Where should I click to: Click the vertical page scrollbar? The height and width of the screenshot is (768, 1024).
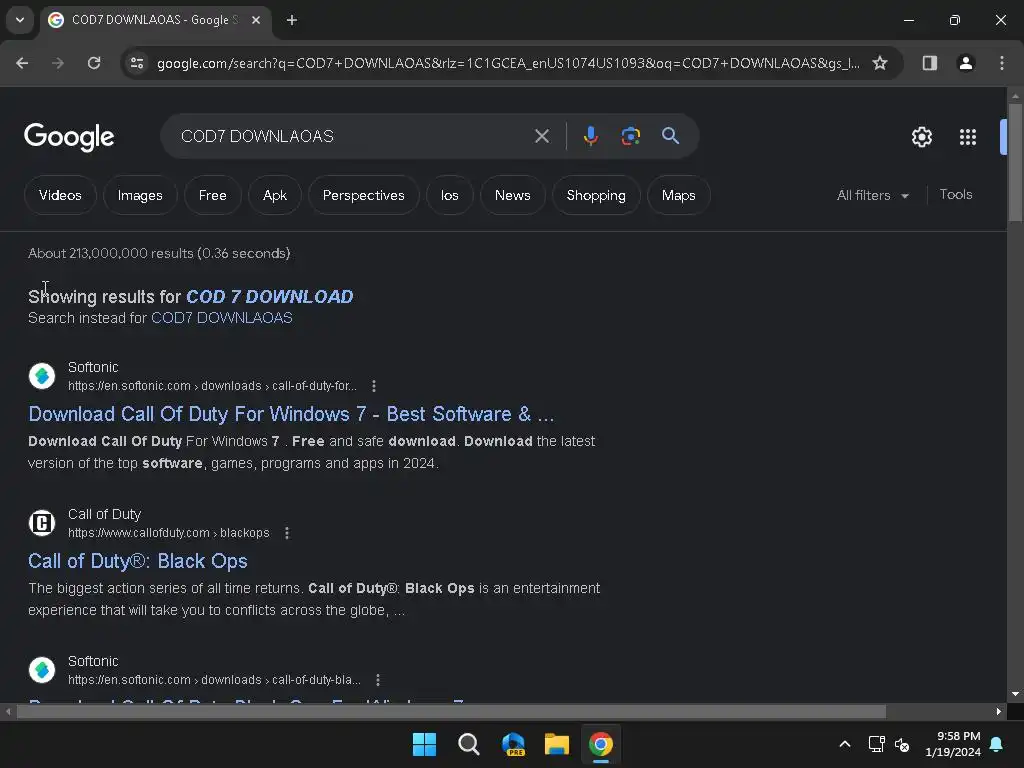pyautogui.click(x=1015, y=163)
